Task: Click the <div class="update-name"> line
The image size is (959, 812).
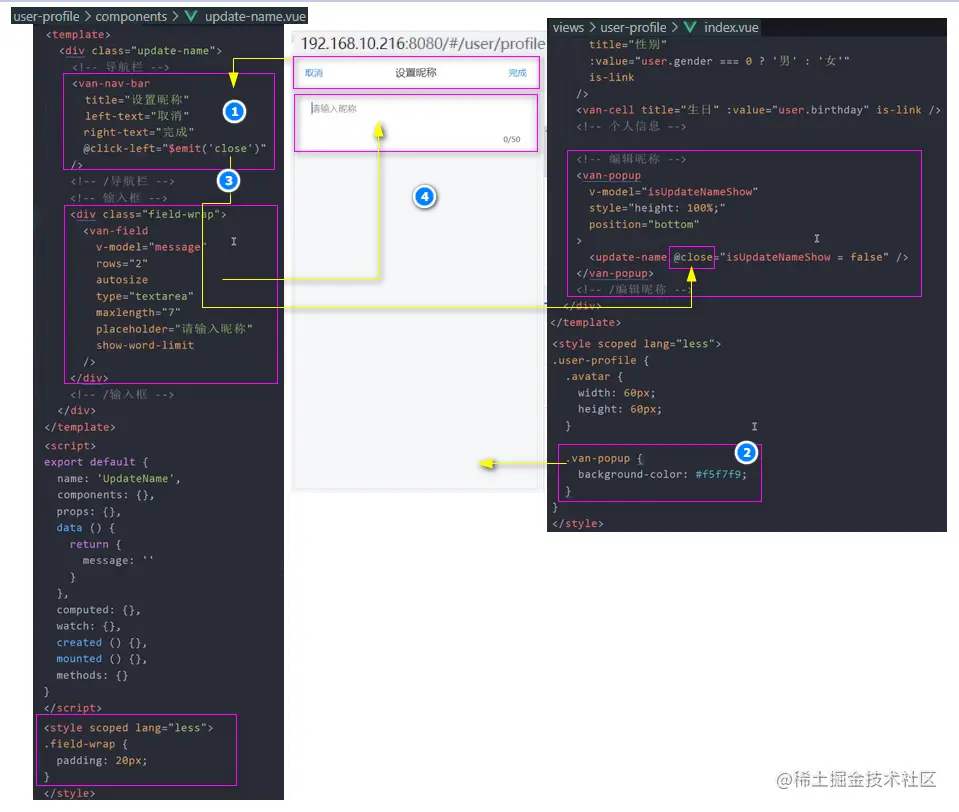Action: click(140, 51)
